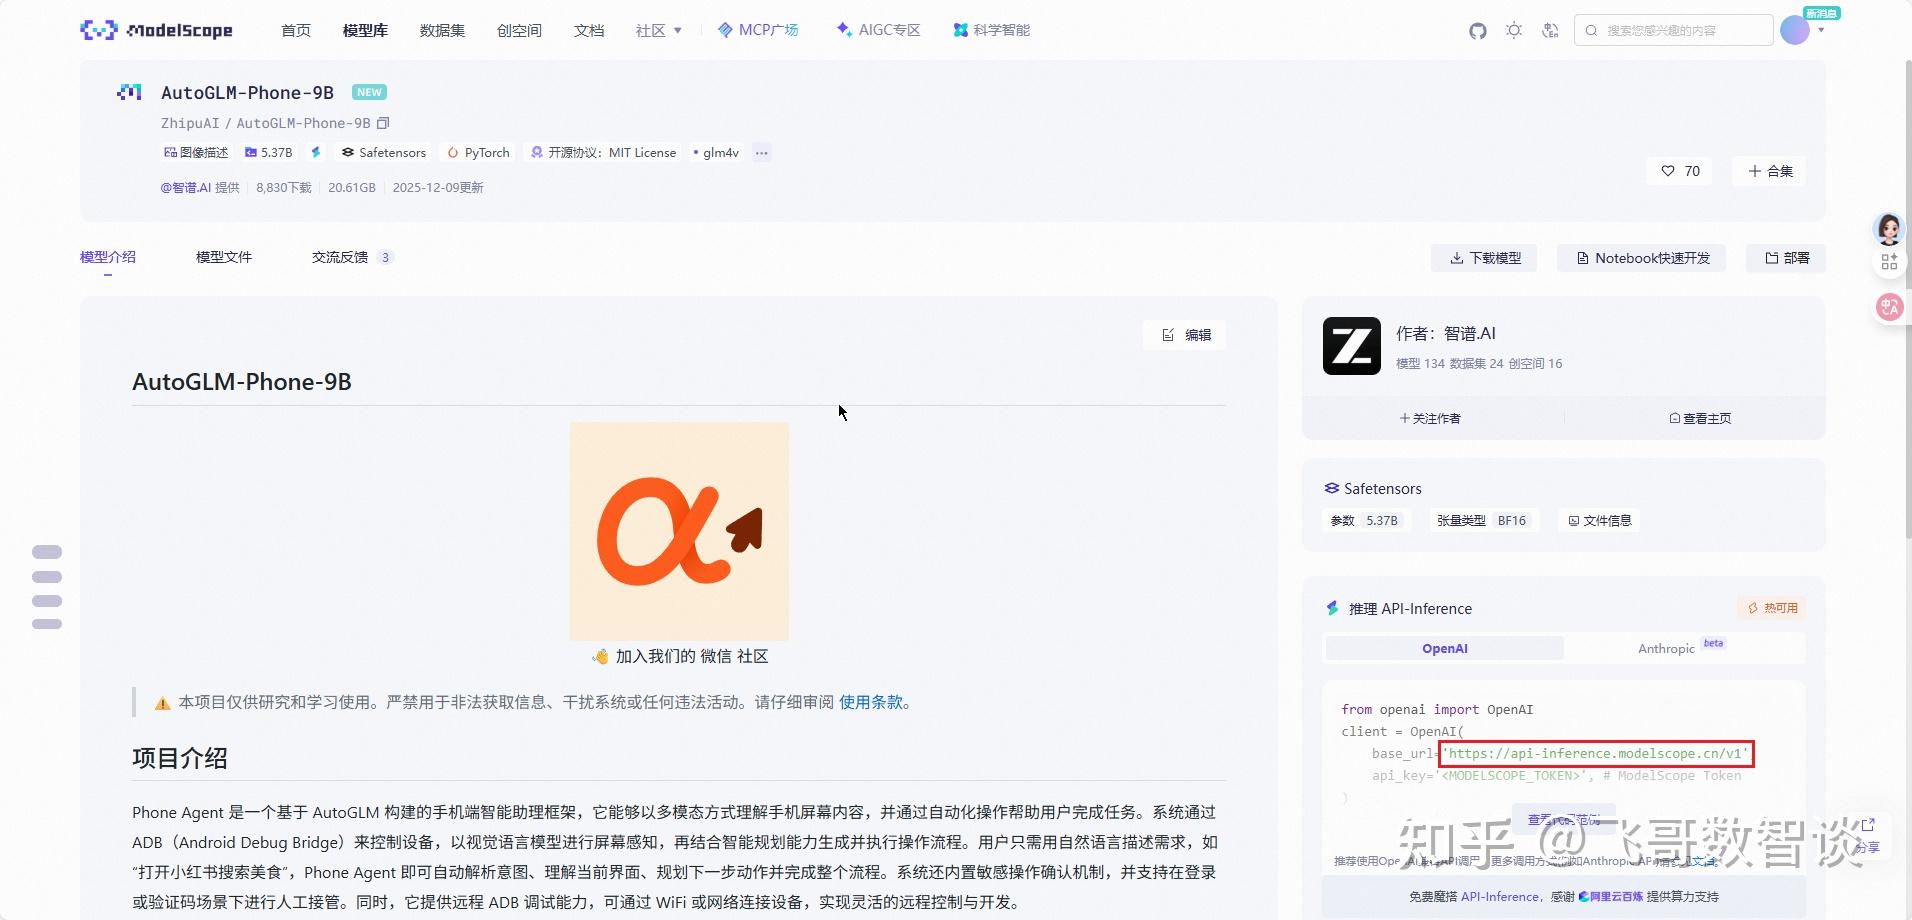Image resolution: width=1912 pixels, height=920 pixels.
Task: Open the 使用条款 link
Action: tap(870, 702)
